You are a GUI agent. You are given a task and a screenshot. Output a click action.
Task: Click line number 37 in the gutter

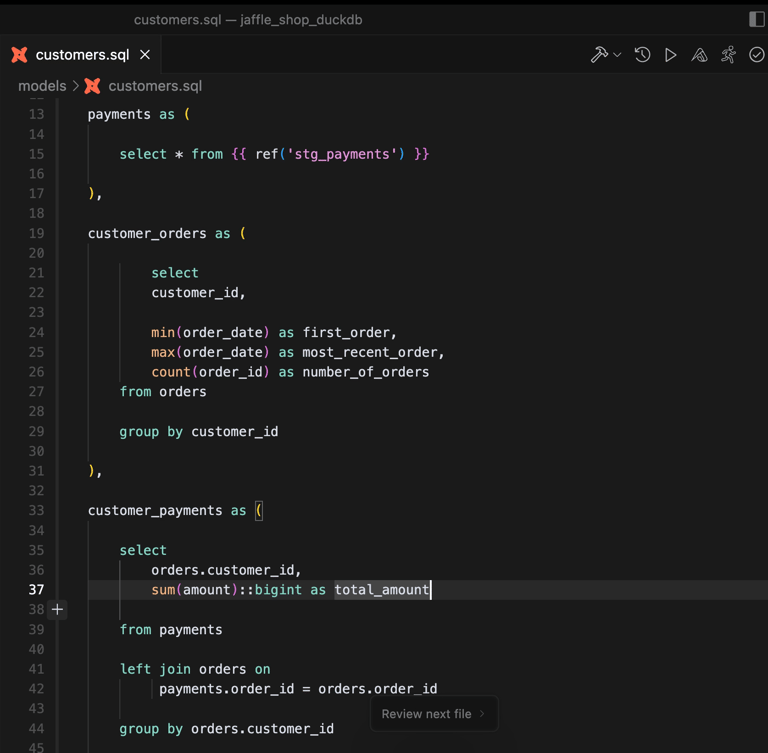36,589
